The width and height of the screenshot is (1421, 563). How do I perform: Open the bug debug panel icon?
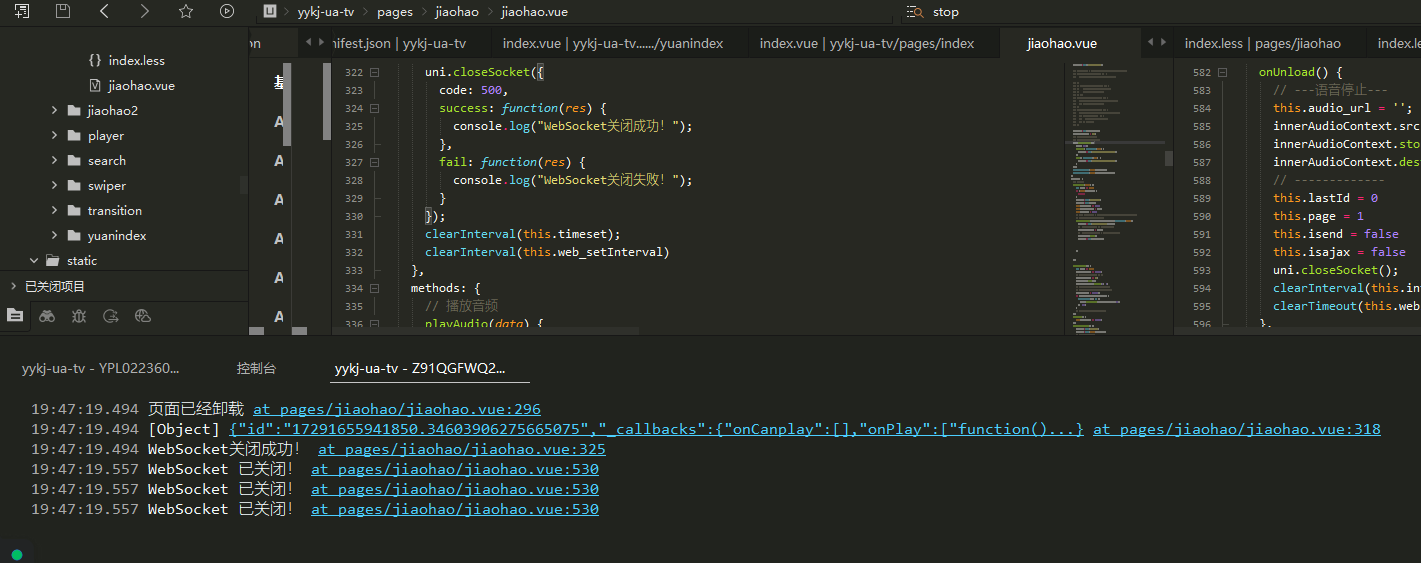(x=79, y=316)
